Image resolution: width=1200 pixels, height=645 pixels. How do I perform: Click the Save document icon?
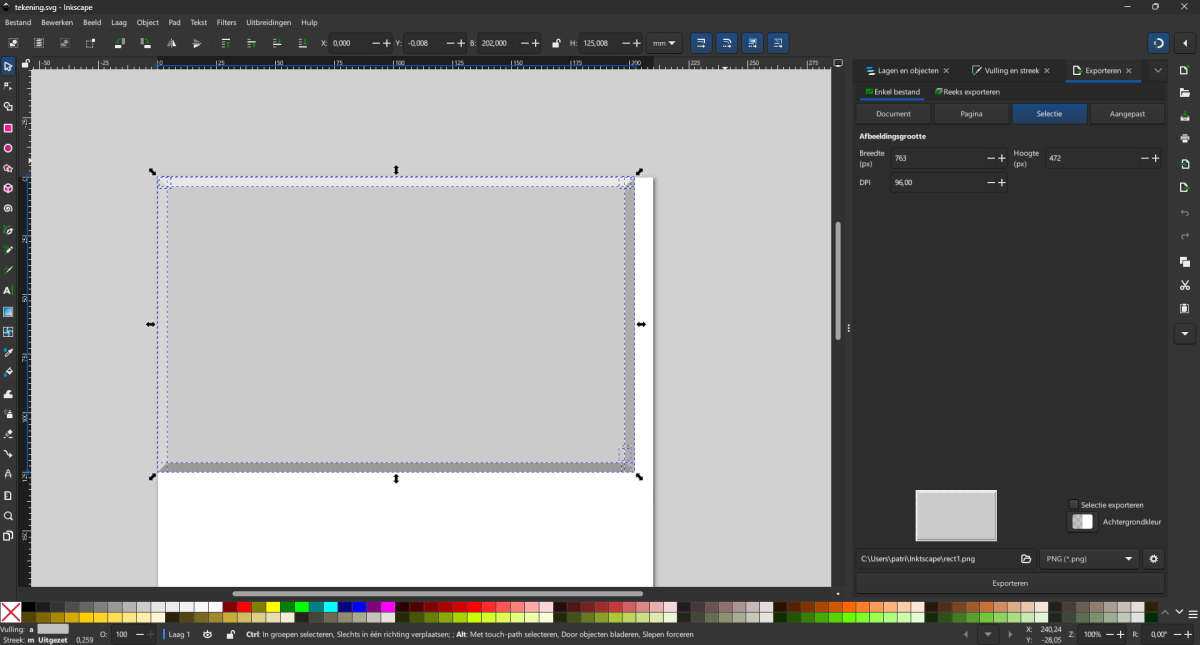[1185, 116]
